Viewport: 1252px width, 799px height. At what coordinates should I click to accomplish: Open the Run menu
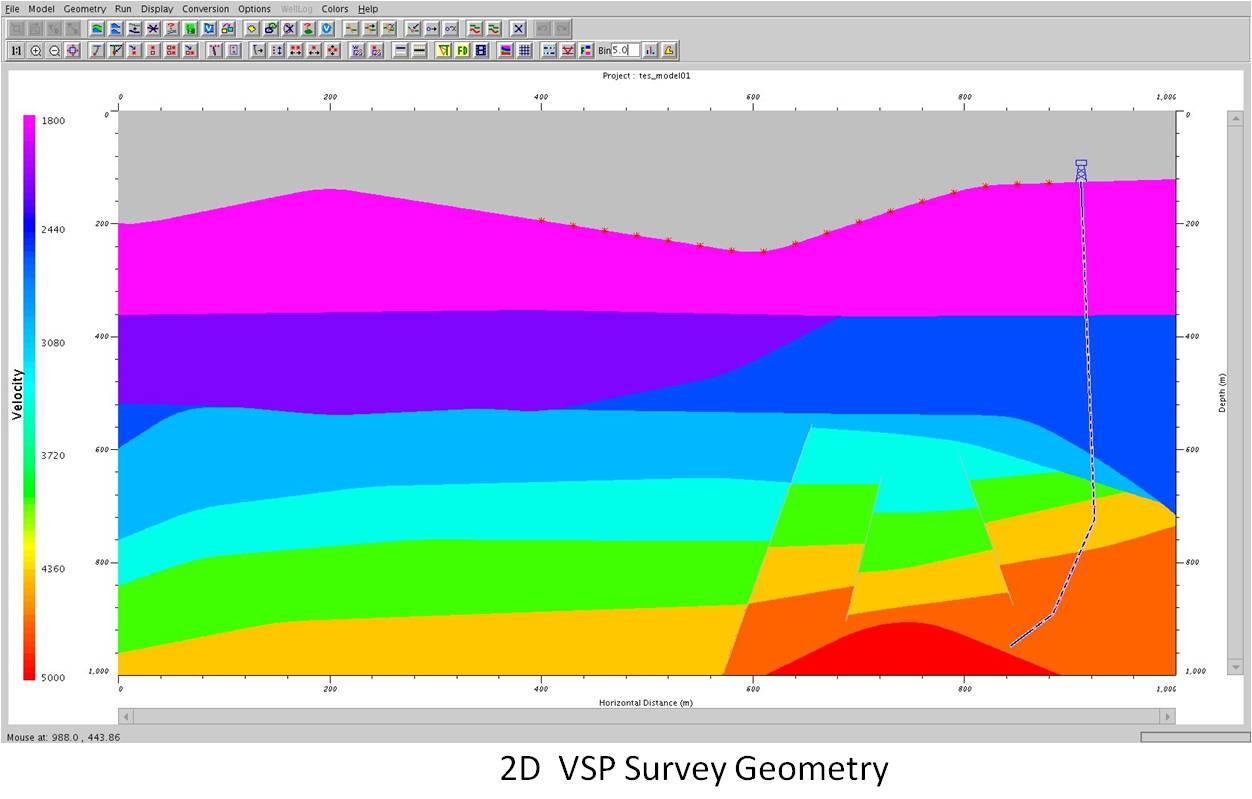tap(123, 8)
